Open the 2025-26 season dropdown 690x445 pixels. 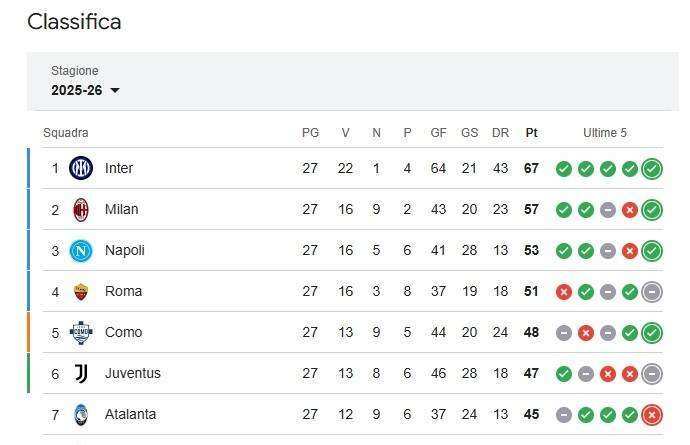[85, 90]
